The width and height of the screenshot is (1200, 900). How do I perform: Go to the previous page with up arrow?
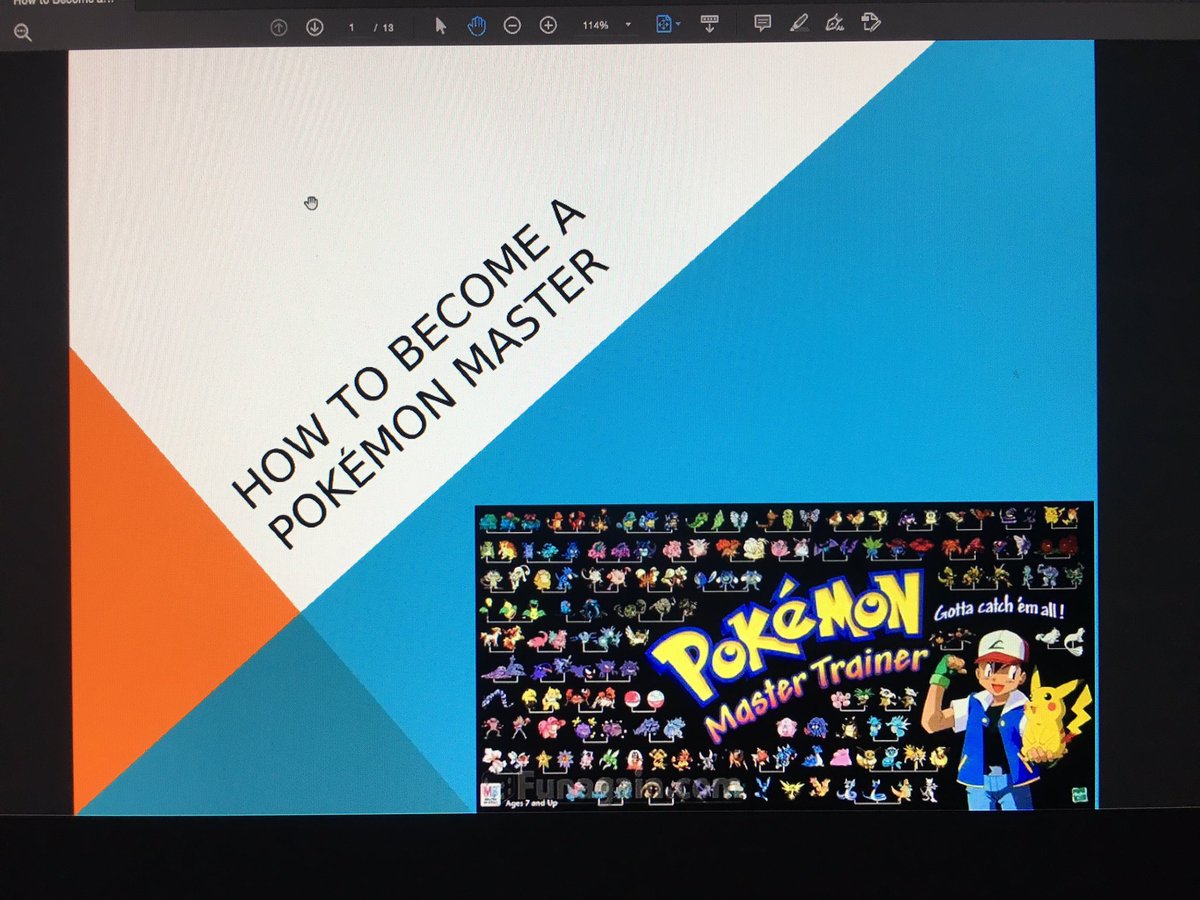tap(279, 27)
